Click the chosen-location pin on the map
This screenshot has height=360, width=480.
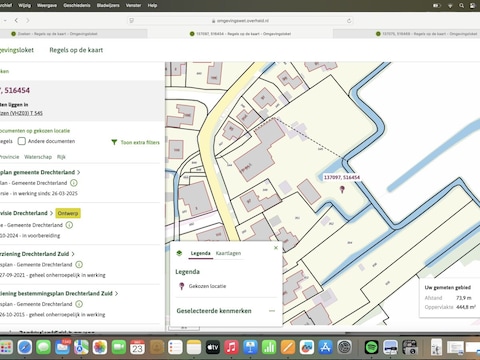pos(342,189)
